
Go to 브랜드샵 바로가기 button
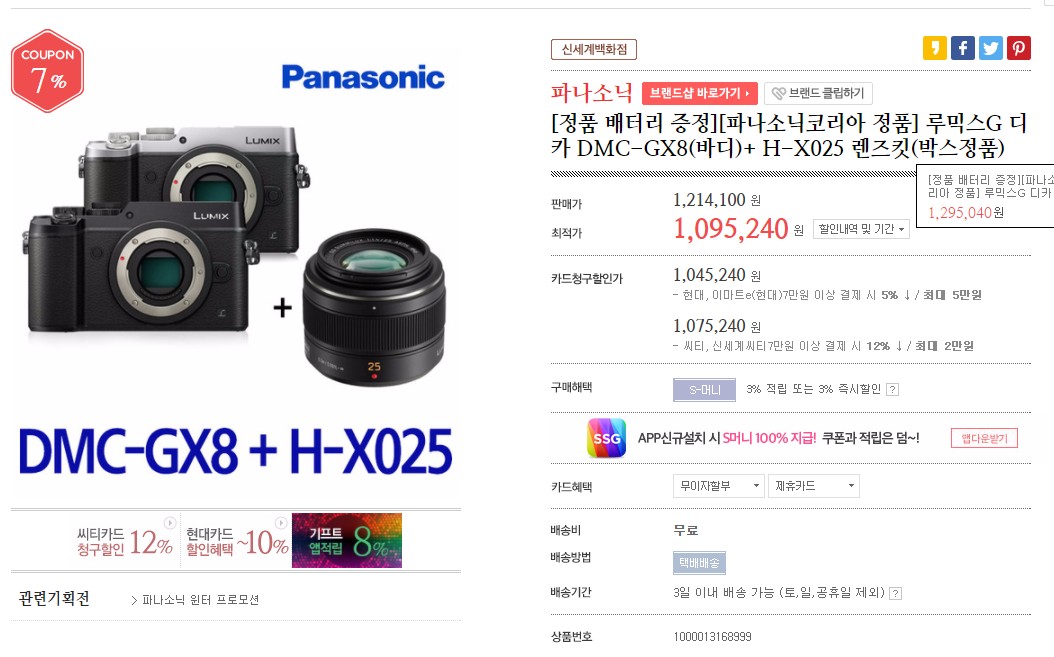700,93
